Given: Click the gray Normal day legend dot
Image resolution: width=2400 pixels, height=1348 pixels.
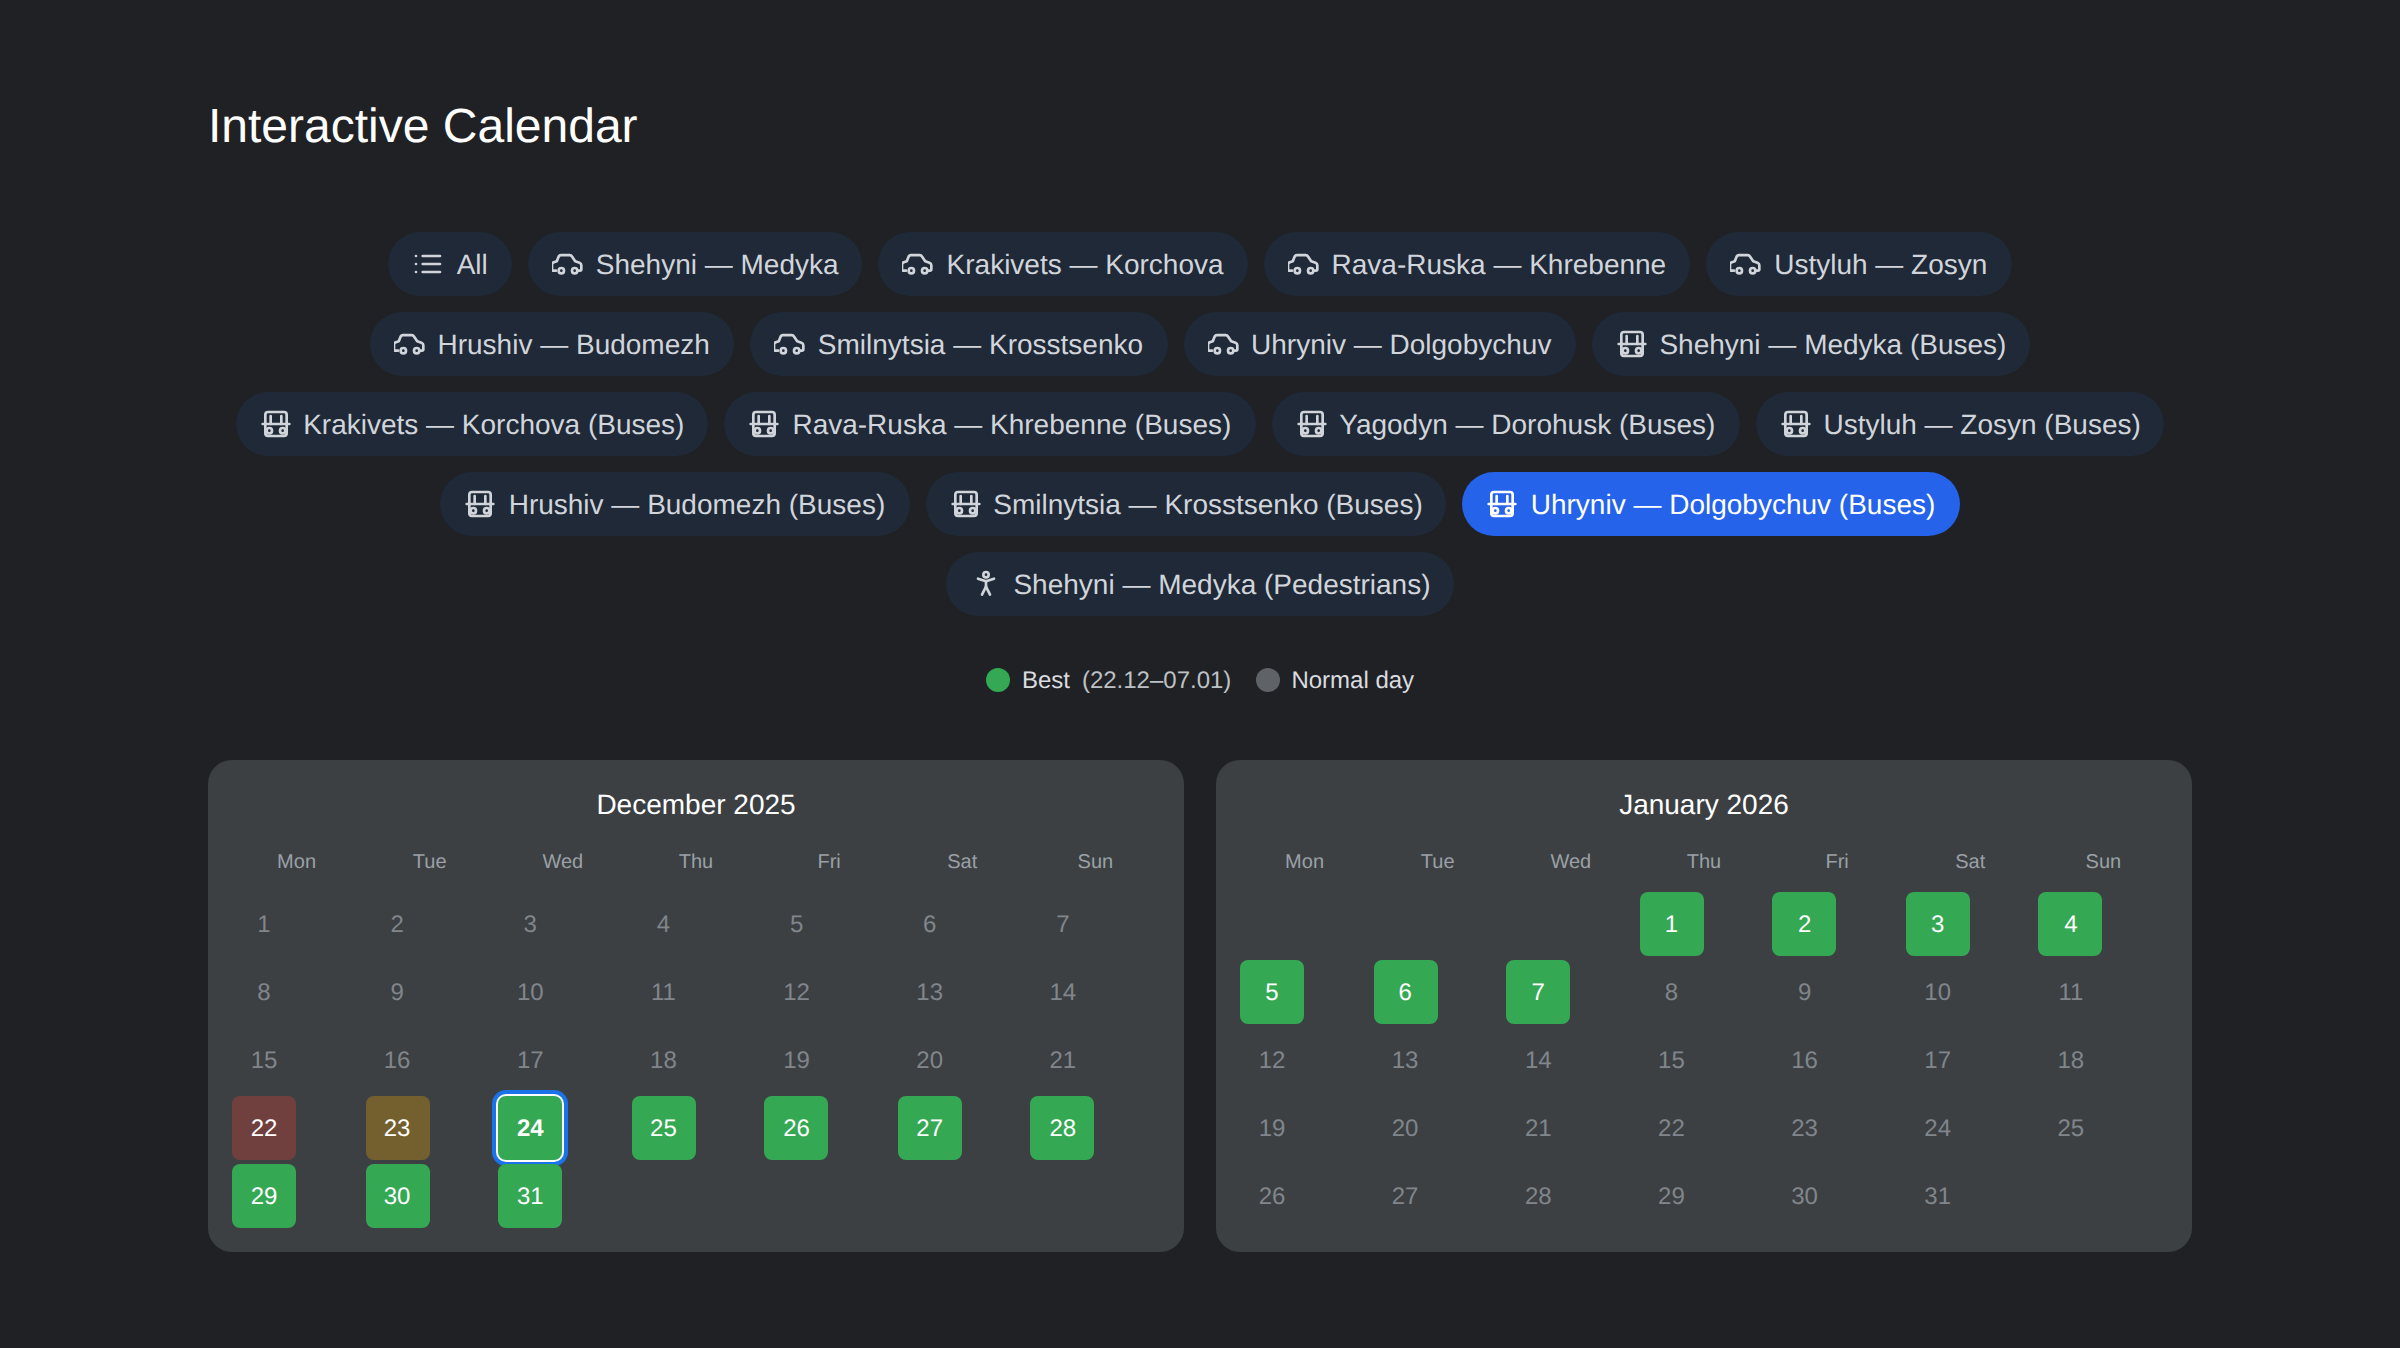Looking at the screenshot, I should pyautogui.click(x=1267, y=680).
